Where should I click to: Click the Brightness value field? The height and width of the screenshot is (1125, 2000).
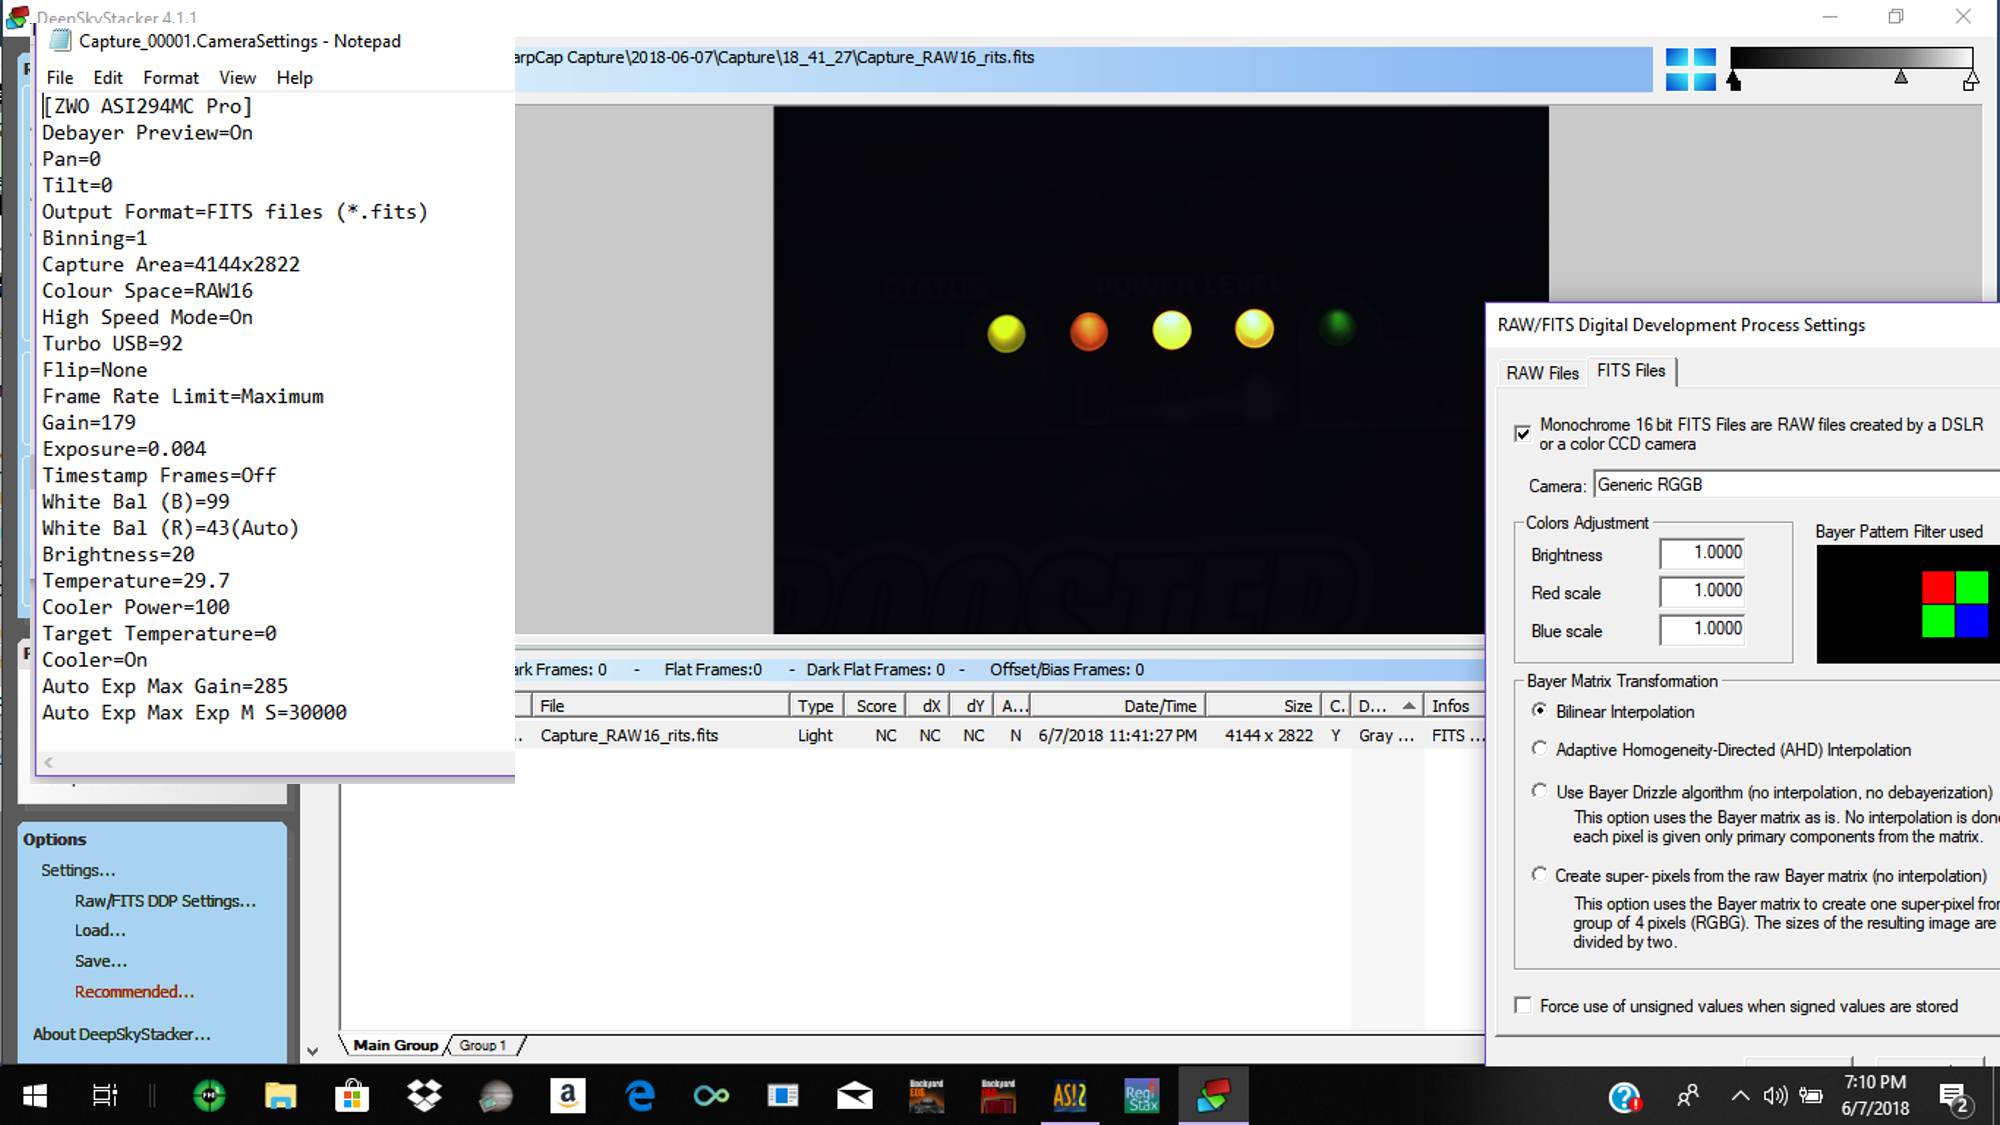[x=1703, y=553]
